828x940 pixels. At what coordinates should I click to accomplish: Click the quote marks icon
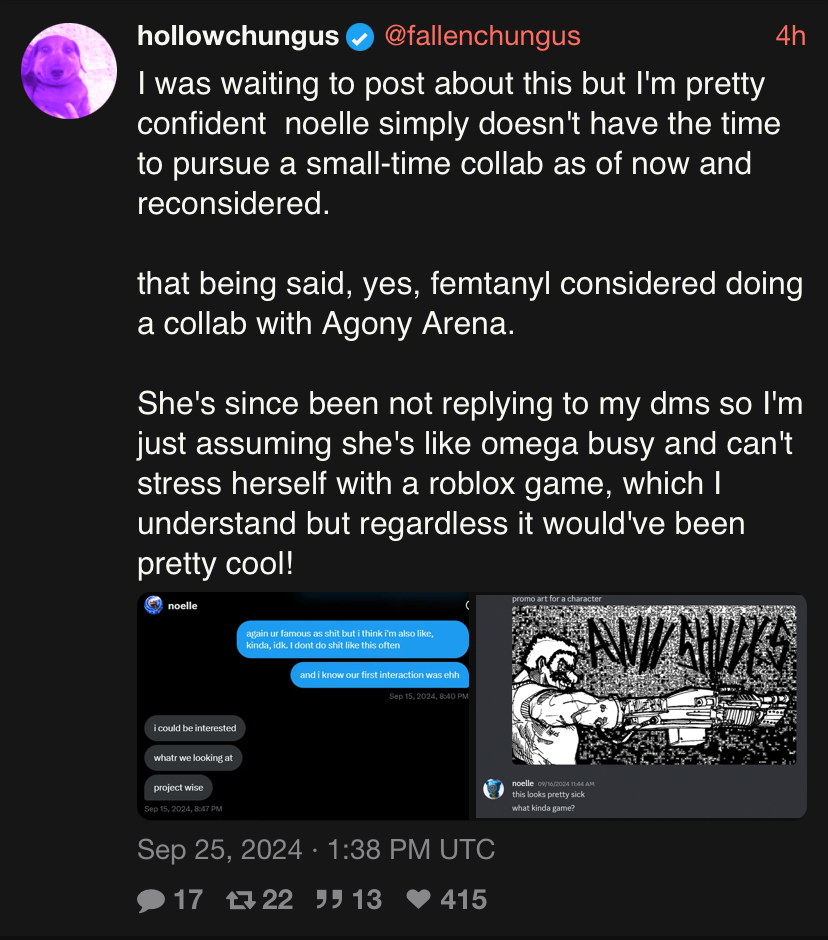pyautogui.click(x=329, y=900)
